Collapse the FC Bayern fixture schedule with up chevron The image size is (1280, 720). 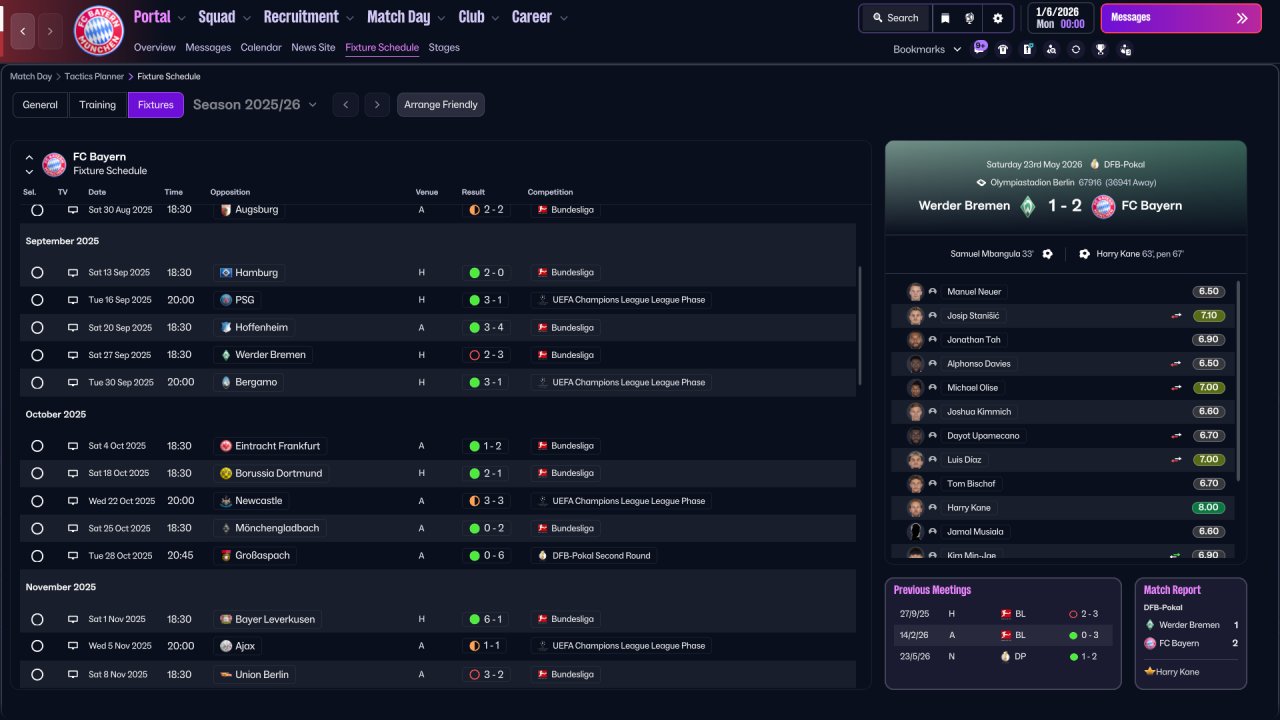pyautogui.click(x=29, y=157)
